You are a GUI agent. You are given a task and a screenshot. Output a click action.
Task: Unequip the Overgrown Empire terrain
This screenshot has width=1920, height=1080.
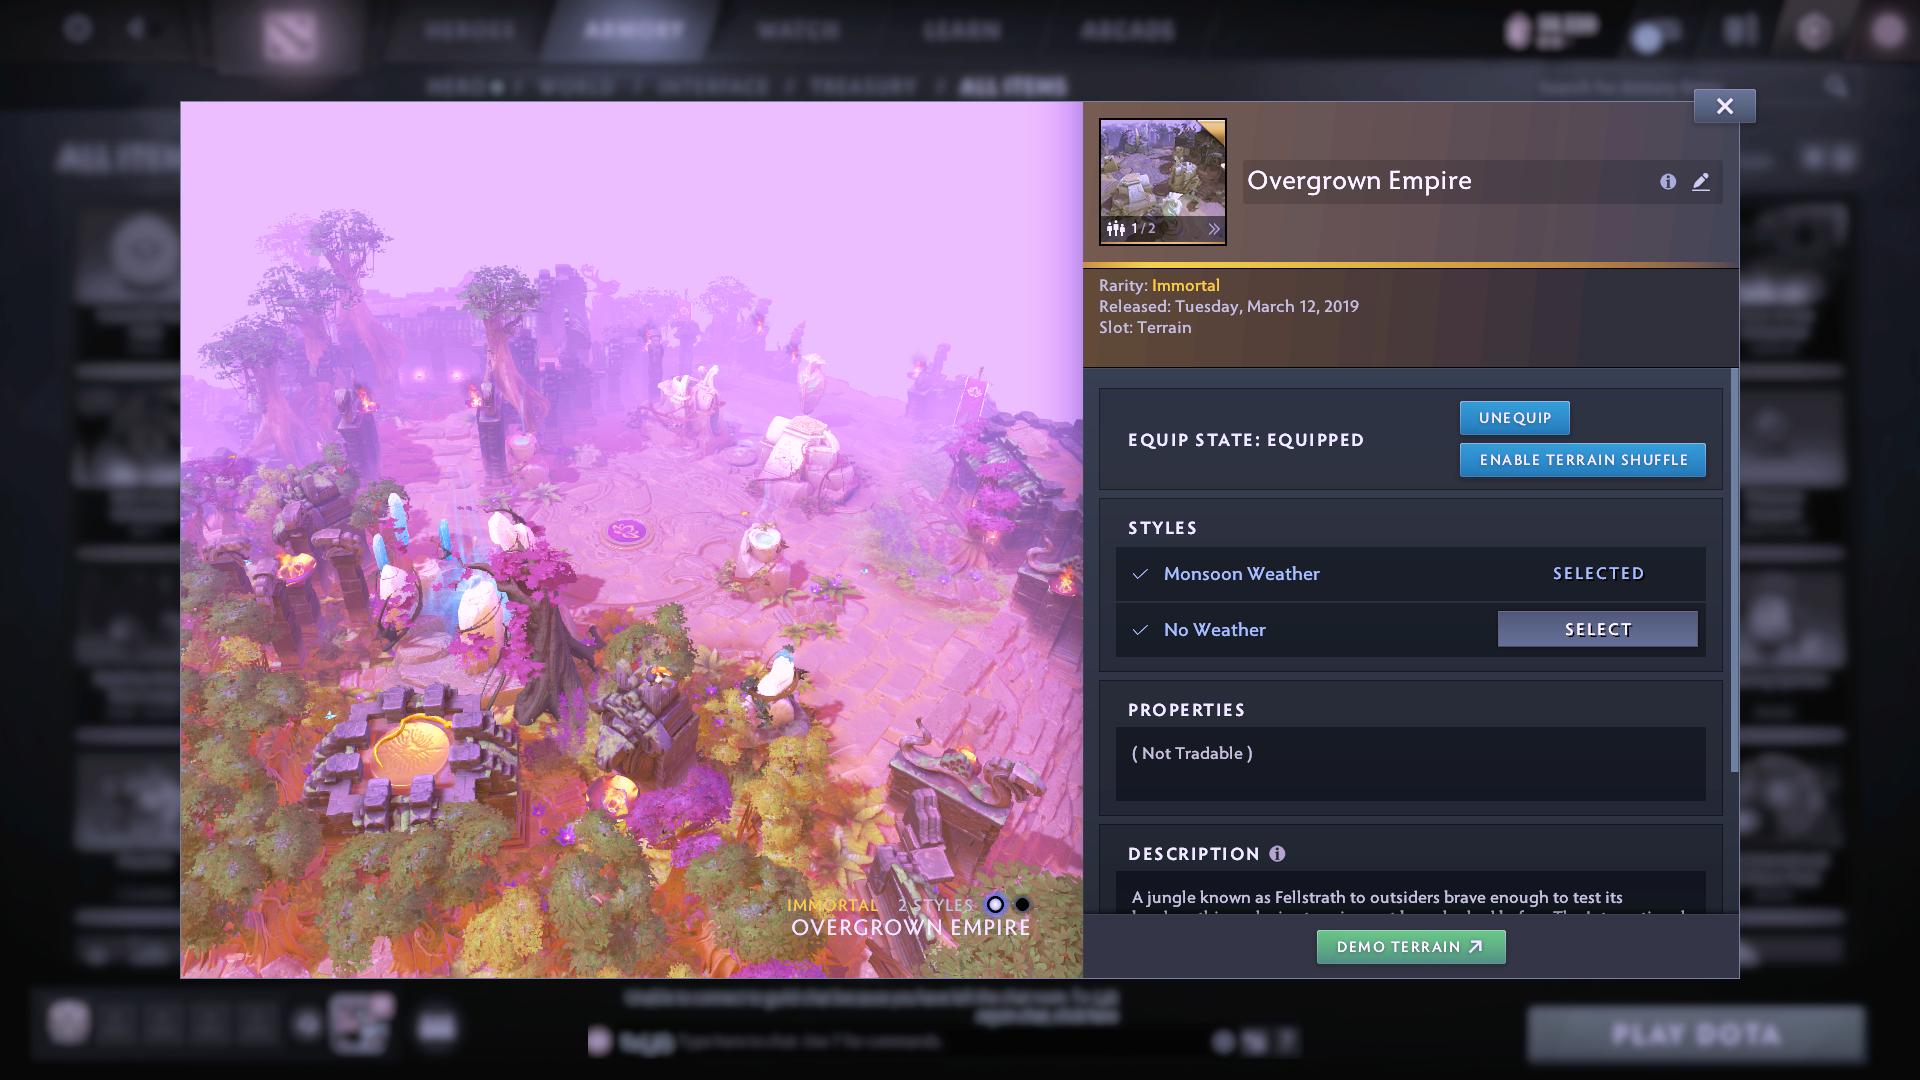(1514, 418)
